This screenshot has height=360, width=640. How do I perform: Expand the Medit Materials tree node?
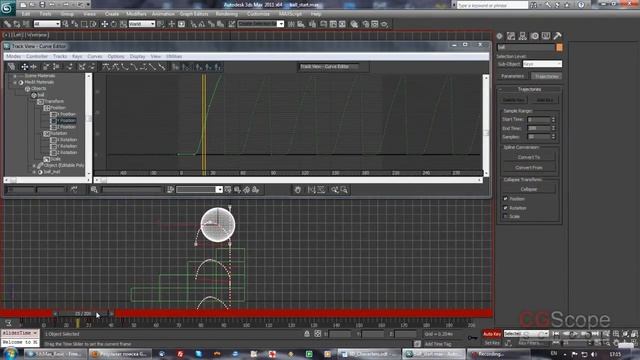(x=15, y=82)
